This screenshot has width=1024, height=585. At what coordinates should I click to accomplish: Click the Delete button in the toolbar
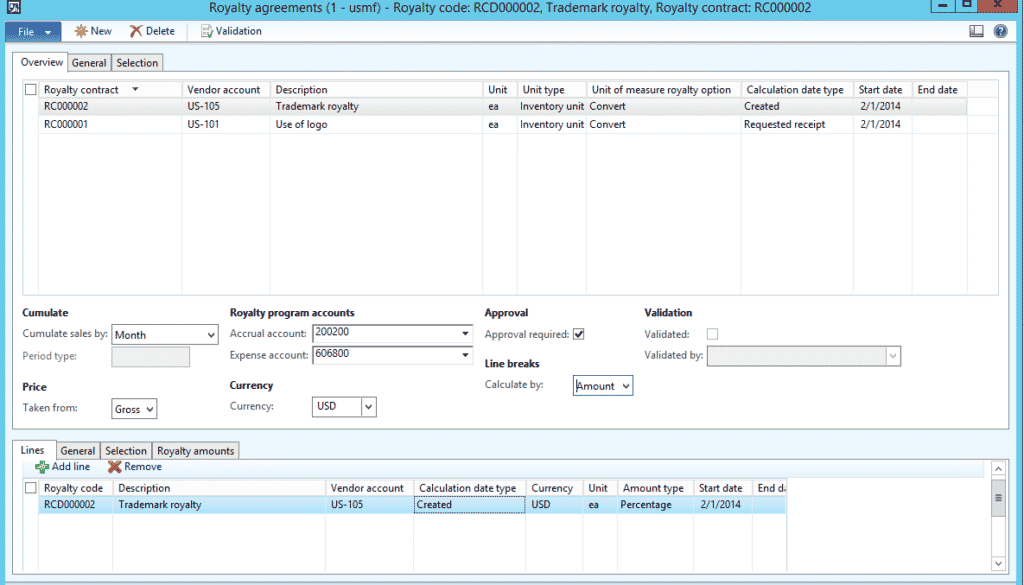[x=152, y=31]
